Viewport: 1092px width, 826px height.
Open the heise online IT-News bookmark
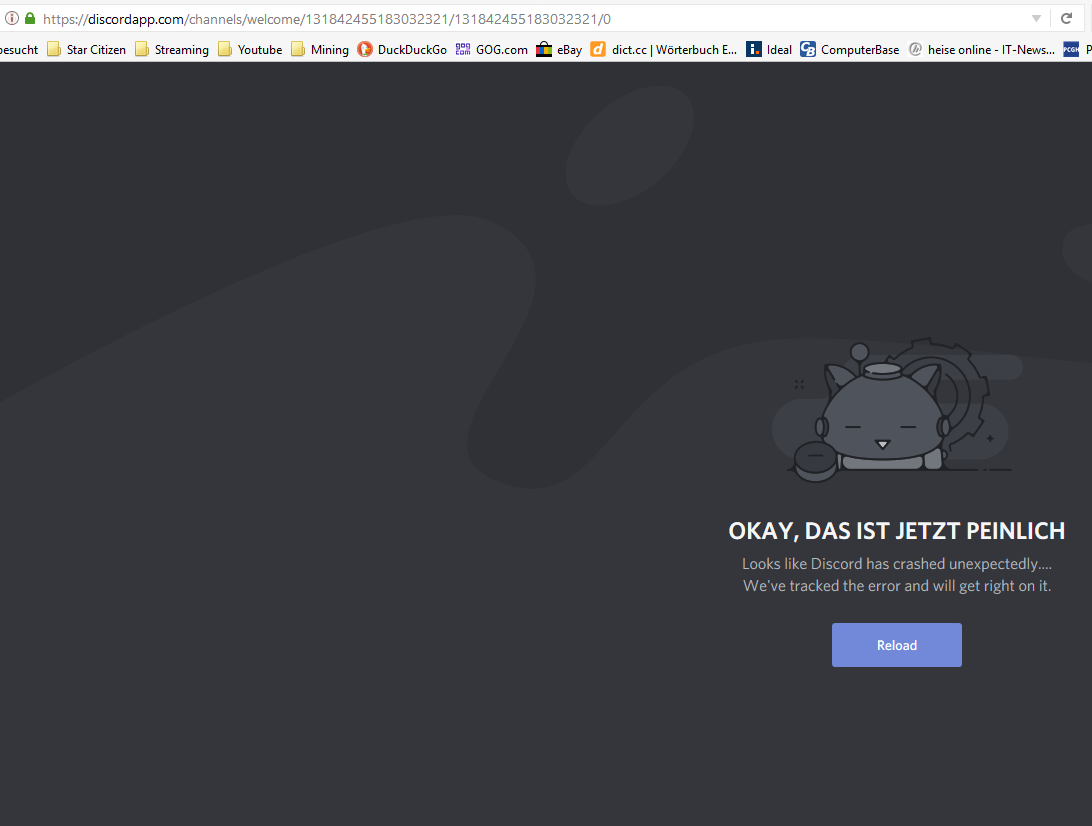tap(981, 49)
